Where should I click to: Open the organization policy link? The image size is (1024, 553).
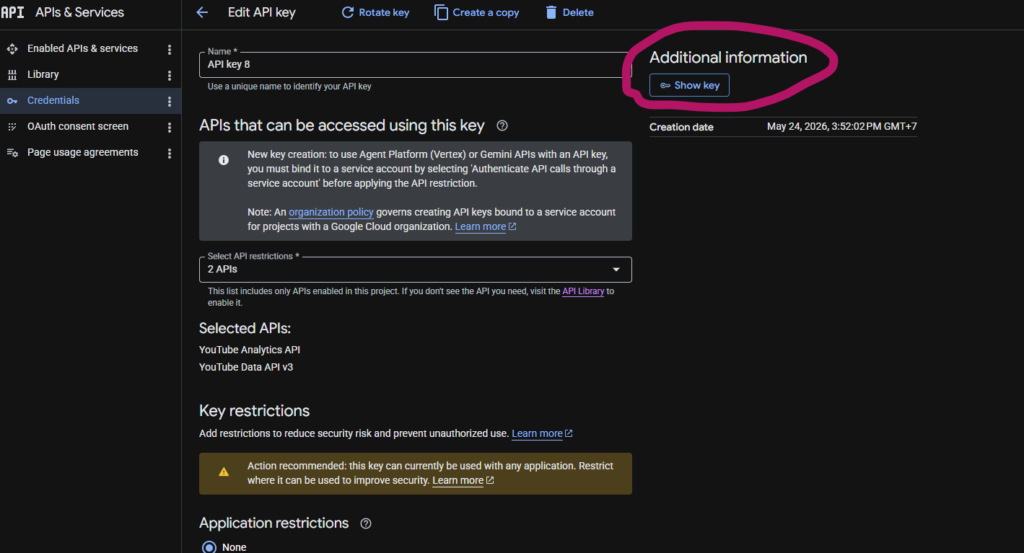click(x=331, y=212)
